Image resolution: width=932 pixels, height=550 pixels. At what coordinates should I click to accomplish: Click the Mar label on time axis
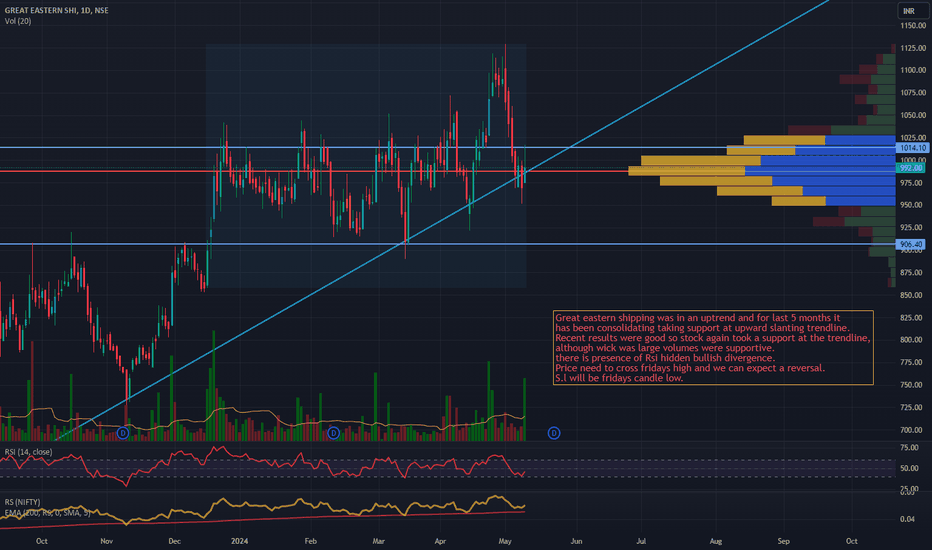click(x=379, y=541)
